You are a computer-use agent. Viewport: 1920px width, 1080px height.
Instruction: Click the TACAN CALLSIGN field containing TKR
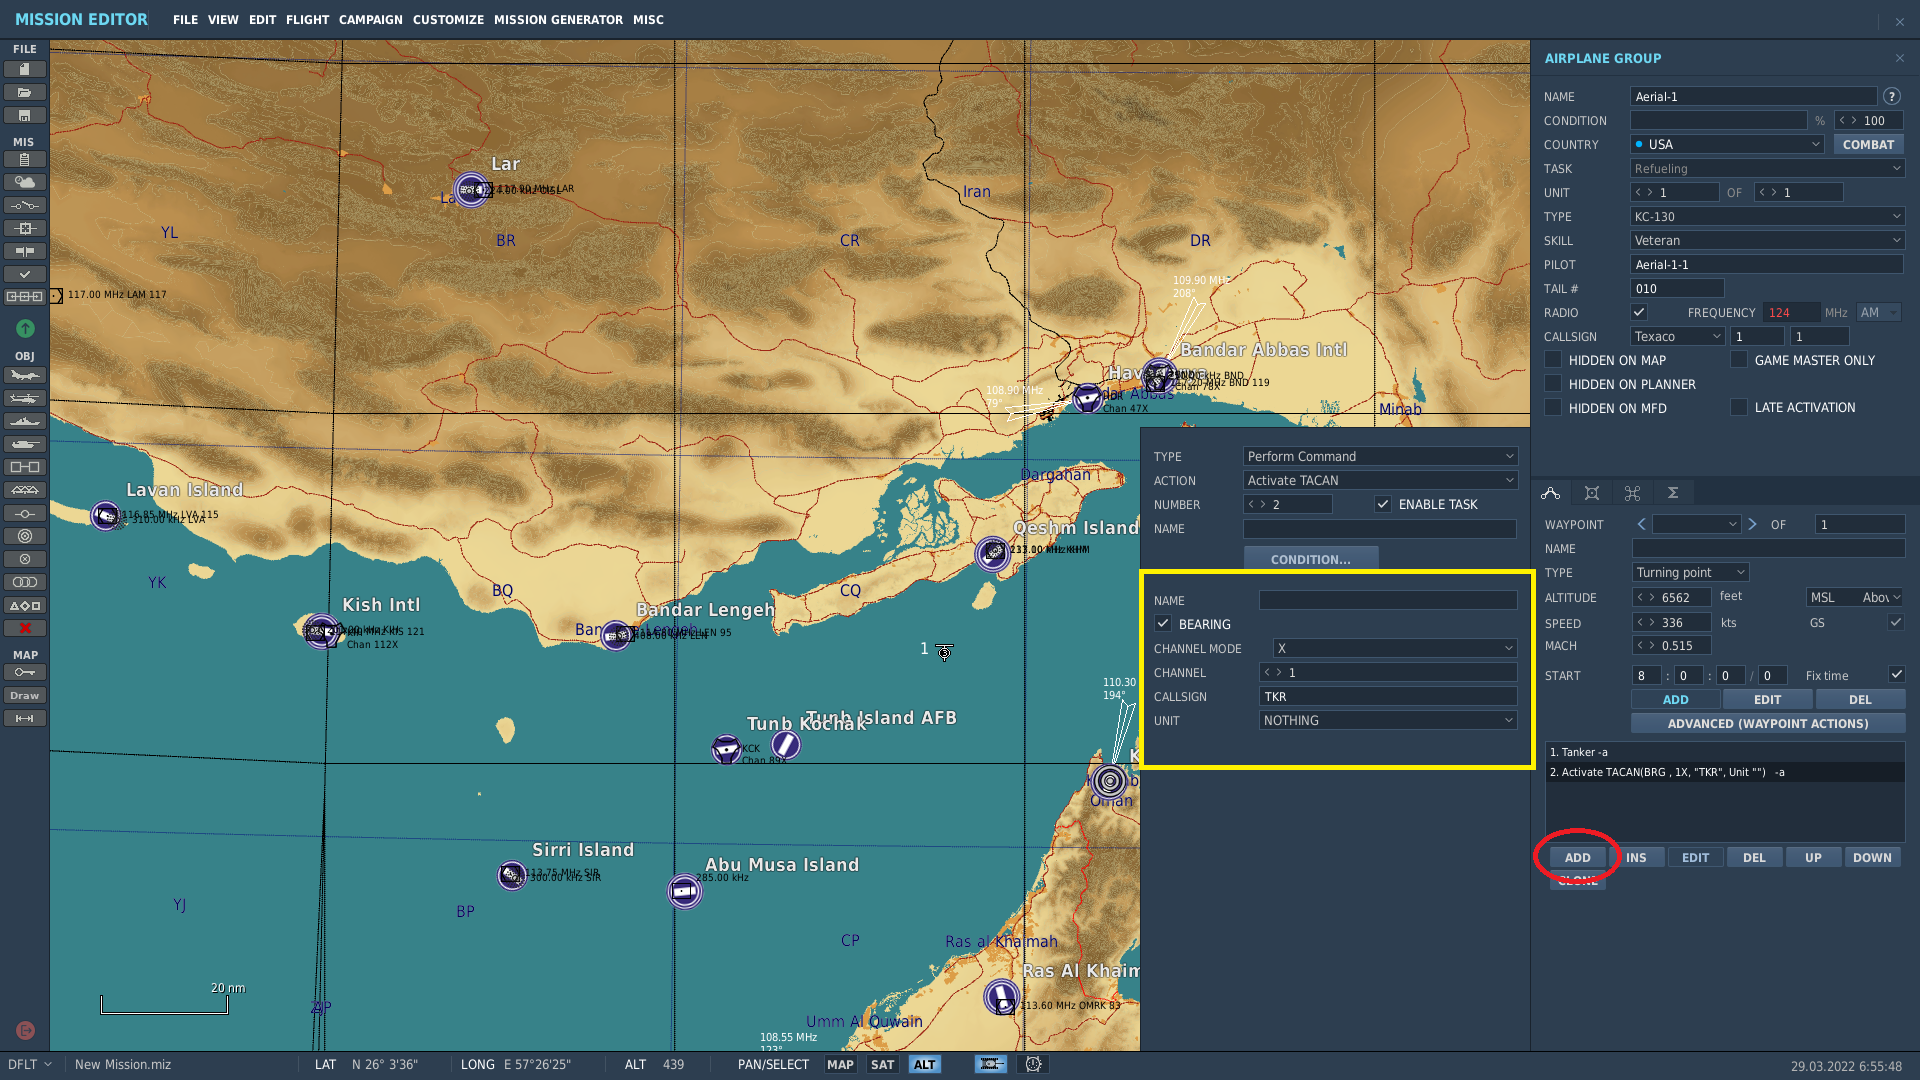(x=1388, y=697)
